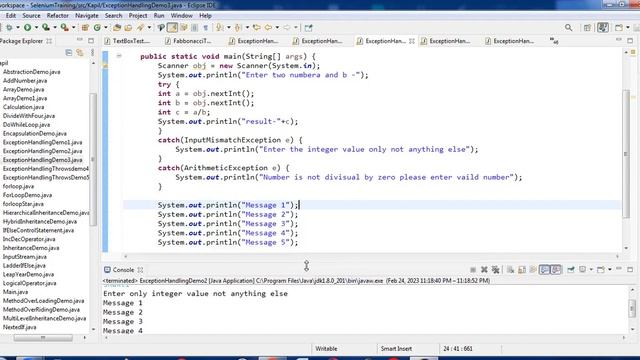
Task: Click the New Java Class icon
Action: [97, 28]
